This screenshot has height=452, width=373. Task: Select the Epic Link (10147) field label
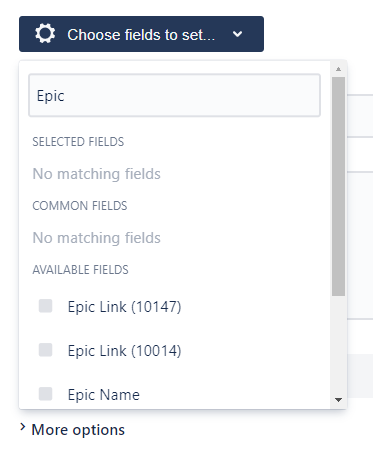[124, 307]
